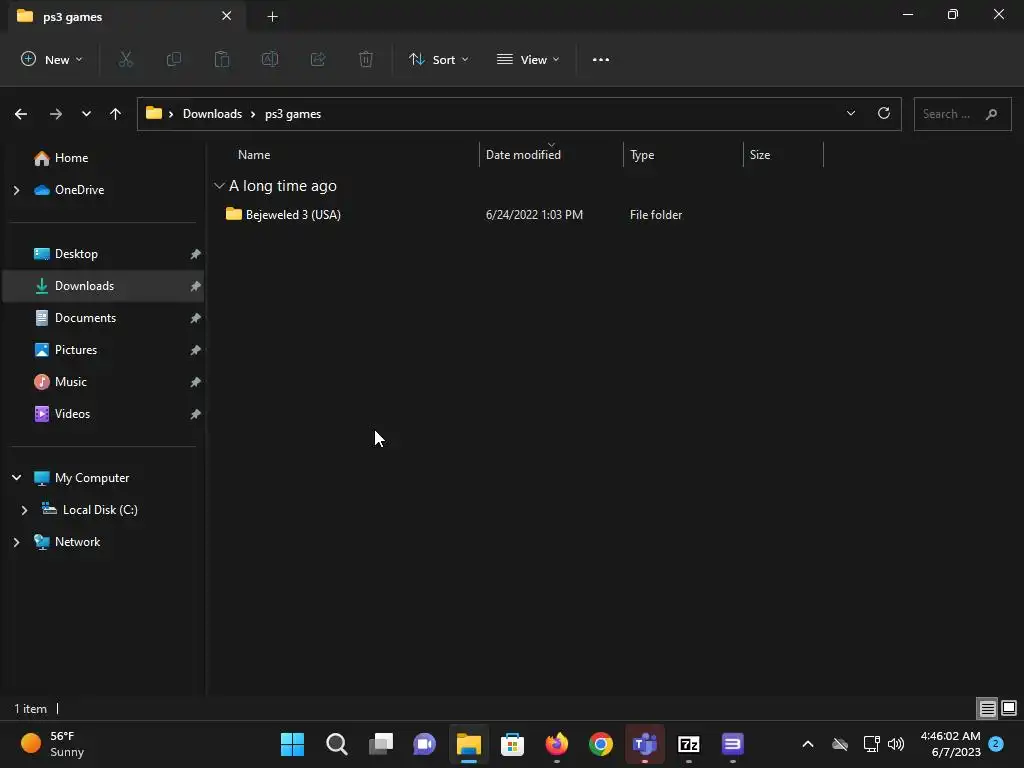Unpin Desktop using its pin icon
The height and width of the screenshot is (768, 1024).
pos(195,254)
